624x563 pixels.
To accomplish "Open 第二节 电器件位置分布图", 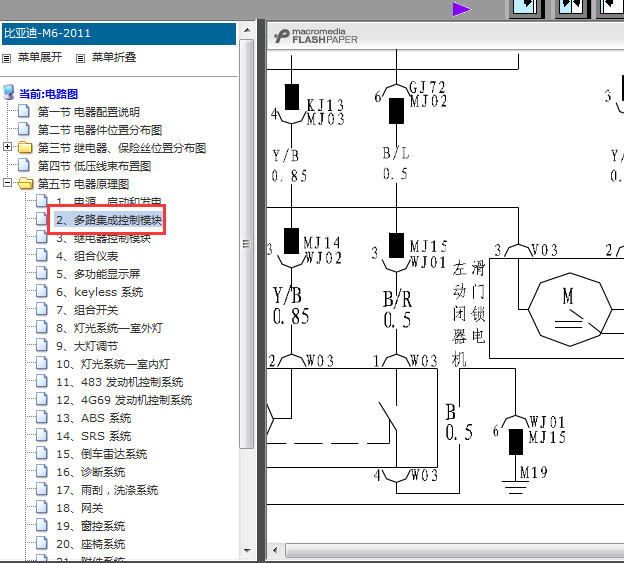I will 100,130.
